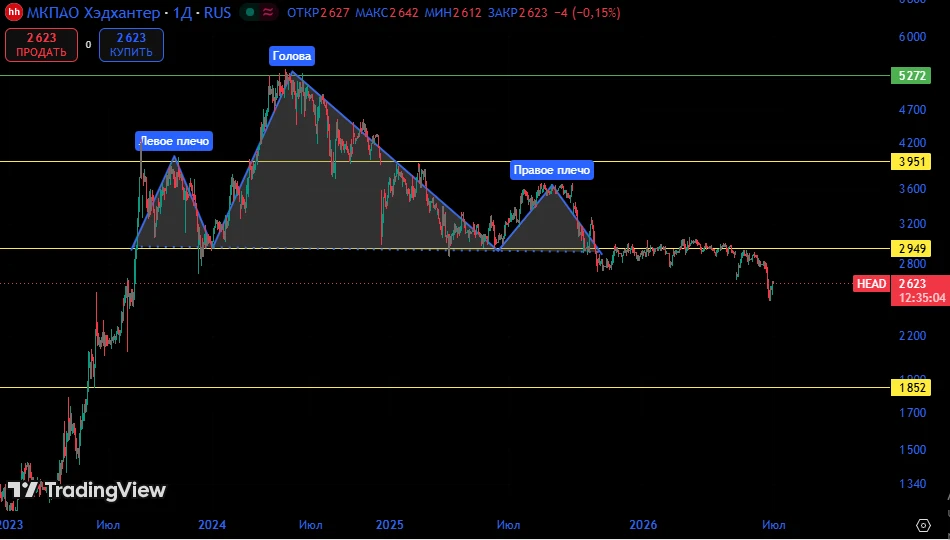Click the ОТКР 2627 open value
950x540 pixels.
click(318, 13)
